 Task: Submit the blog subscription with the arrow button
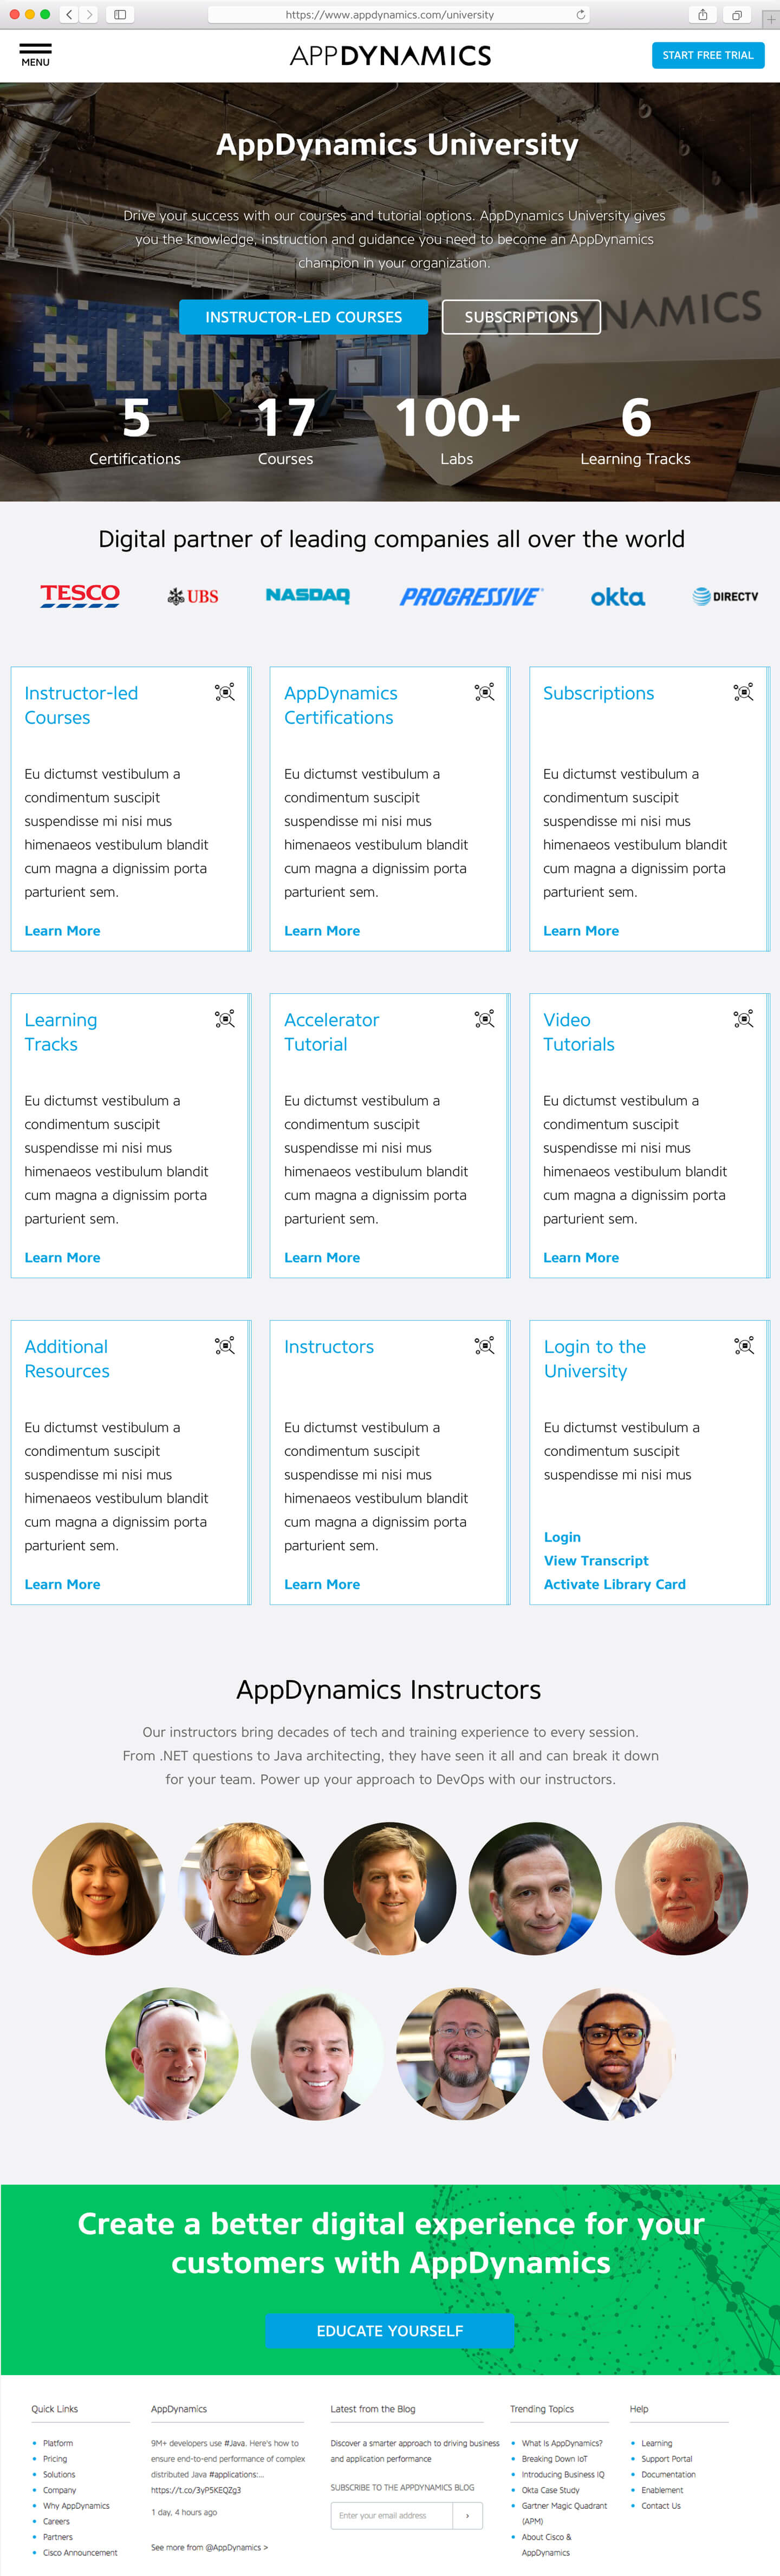coord(467,2515)
